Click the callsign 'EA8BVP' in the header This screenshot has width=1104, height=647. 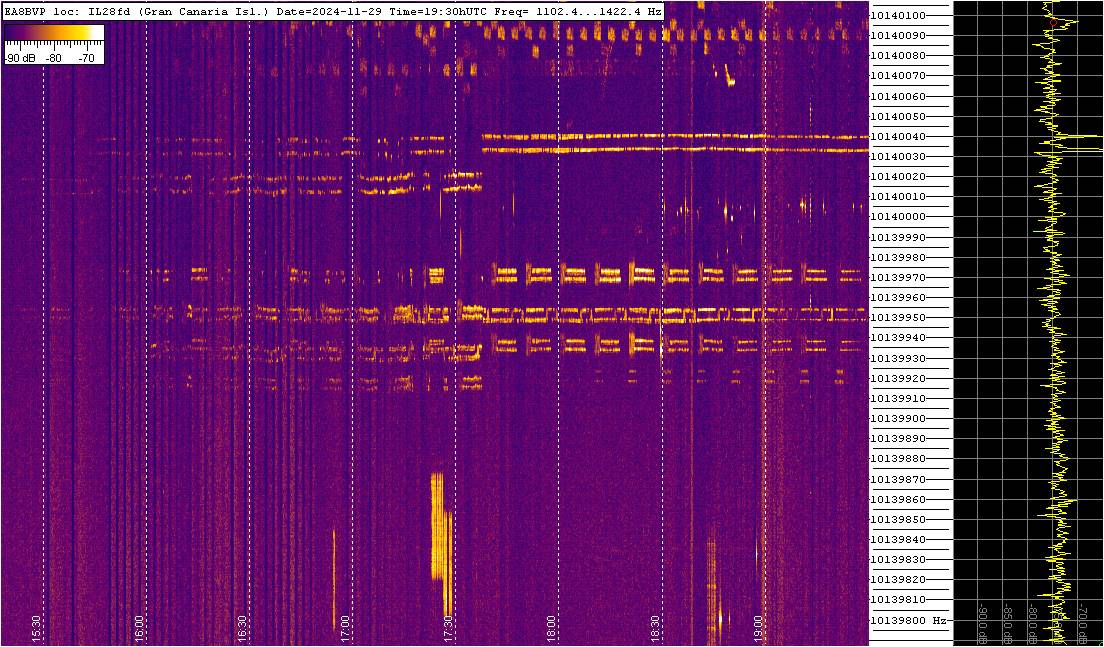coord(23,12)
